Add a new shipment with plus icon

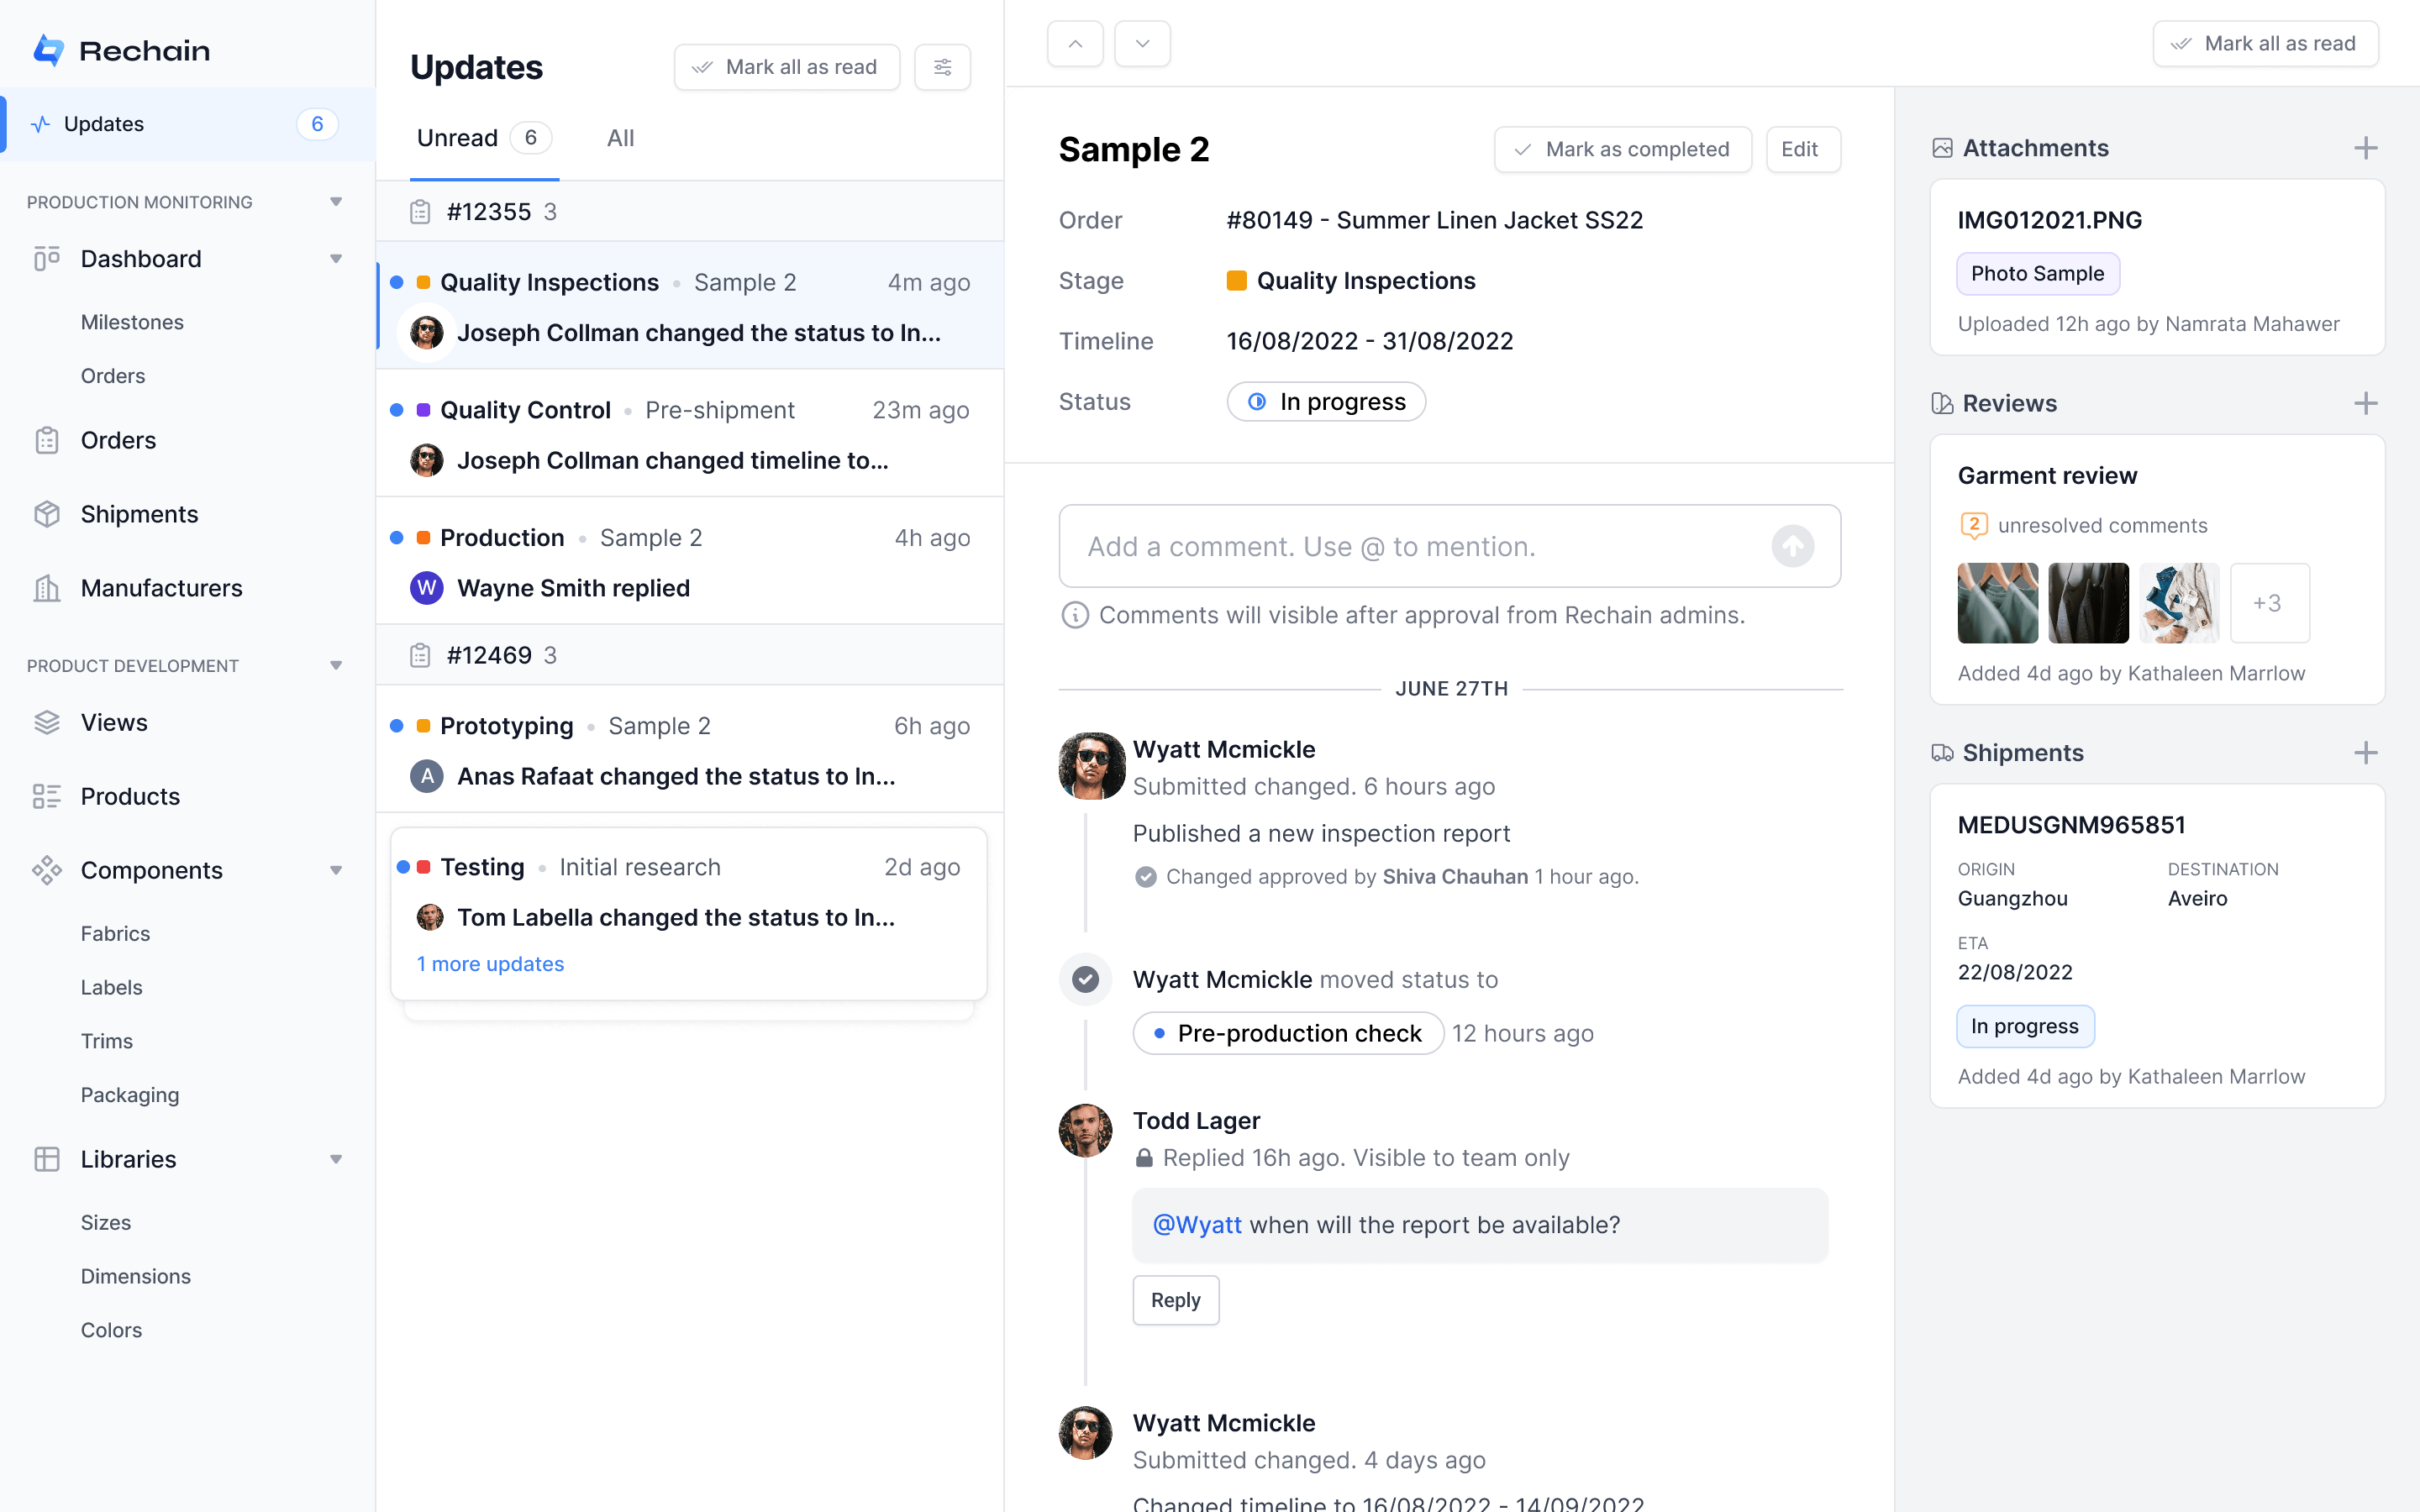pos(2365,753)
